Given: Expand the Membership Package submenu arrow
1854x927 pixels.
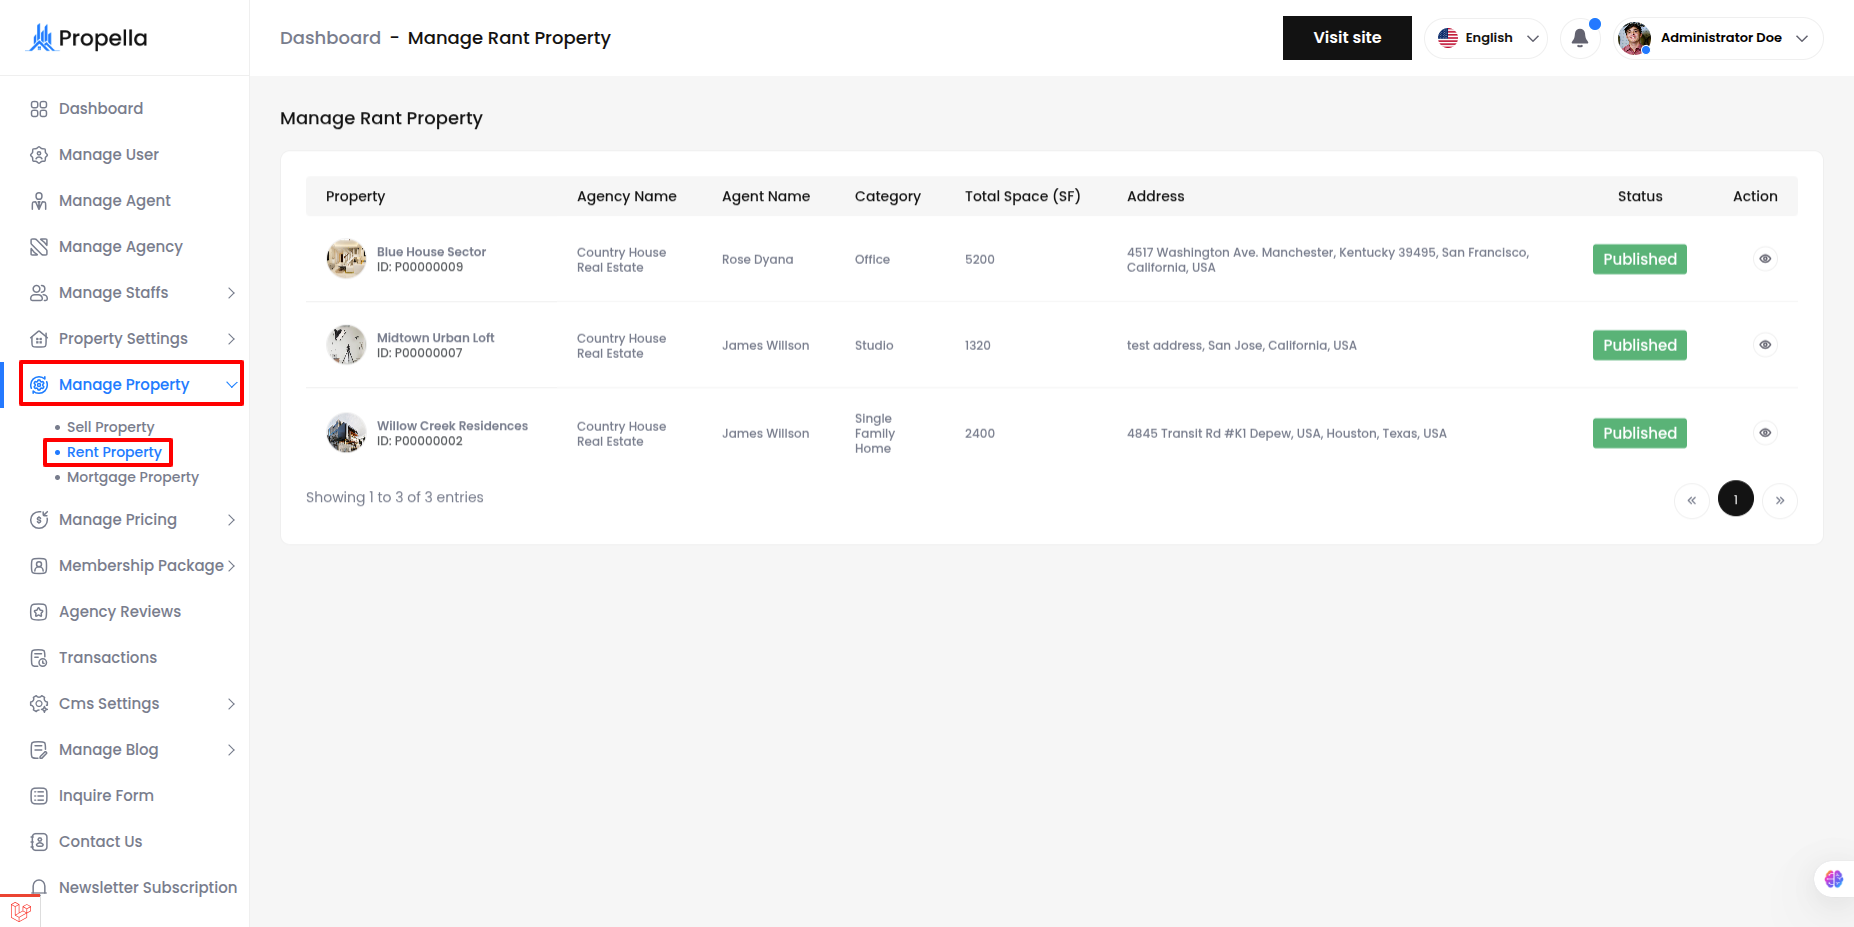Looking at the screenshot, I should tap(231, 566).
